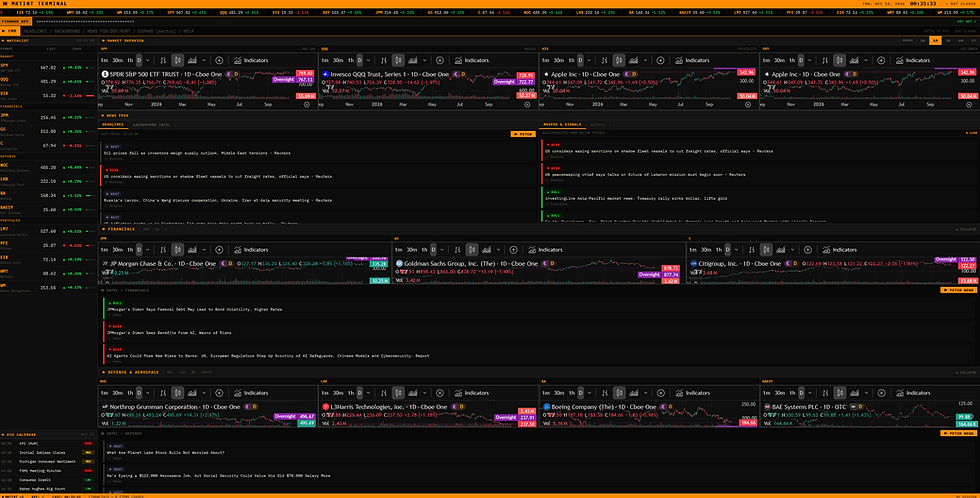Screen dimensions: 980x498
Task: Add compare symbol on VIX panel chart
Action: click(661, 60)
